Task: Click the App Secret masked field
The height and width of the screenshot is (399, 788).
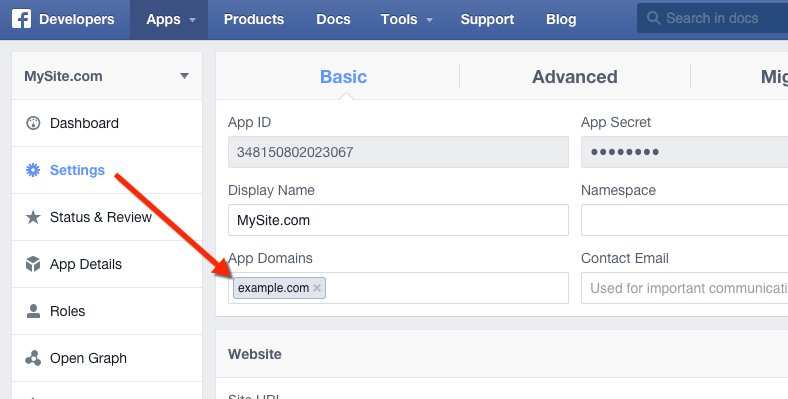Action: click(x=684, y=152)
